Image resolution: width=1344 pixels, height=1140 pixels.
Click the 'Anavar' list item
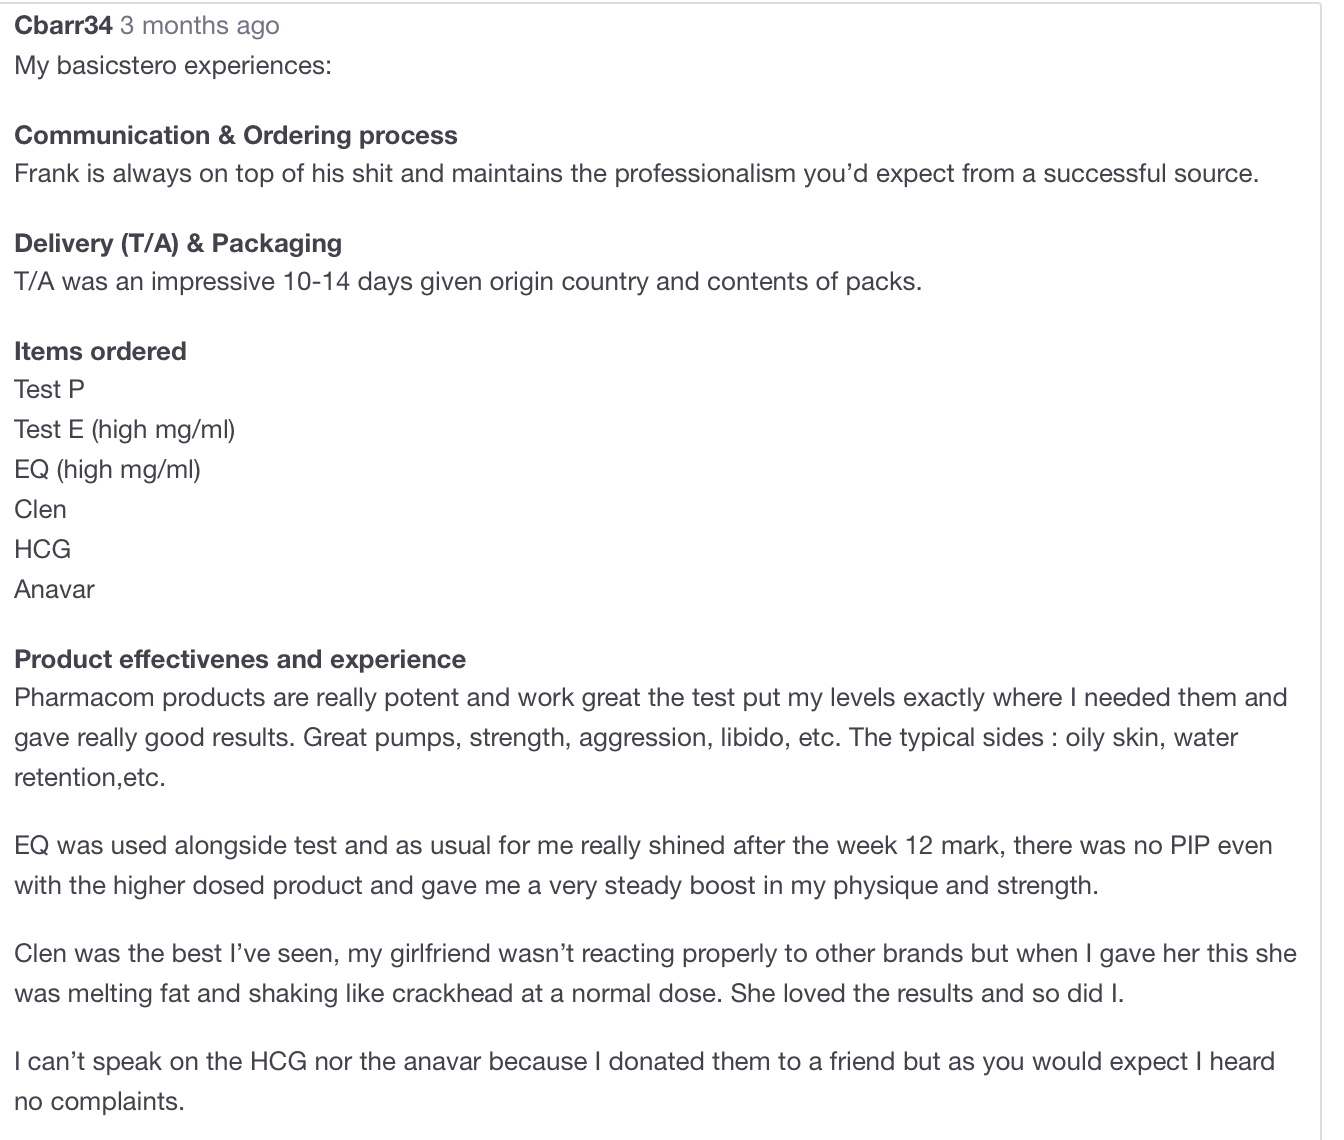click(54, 589)
